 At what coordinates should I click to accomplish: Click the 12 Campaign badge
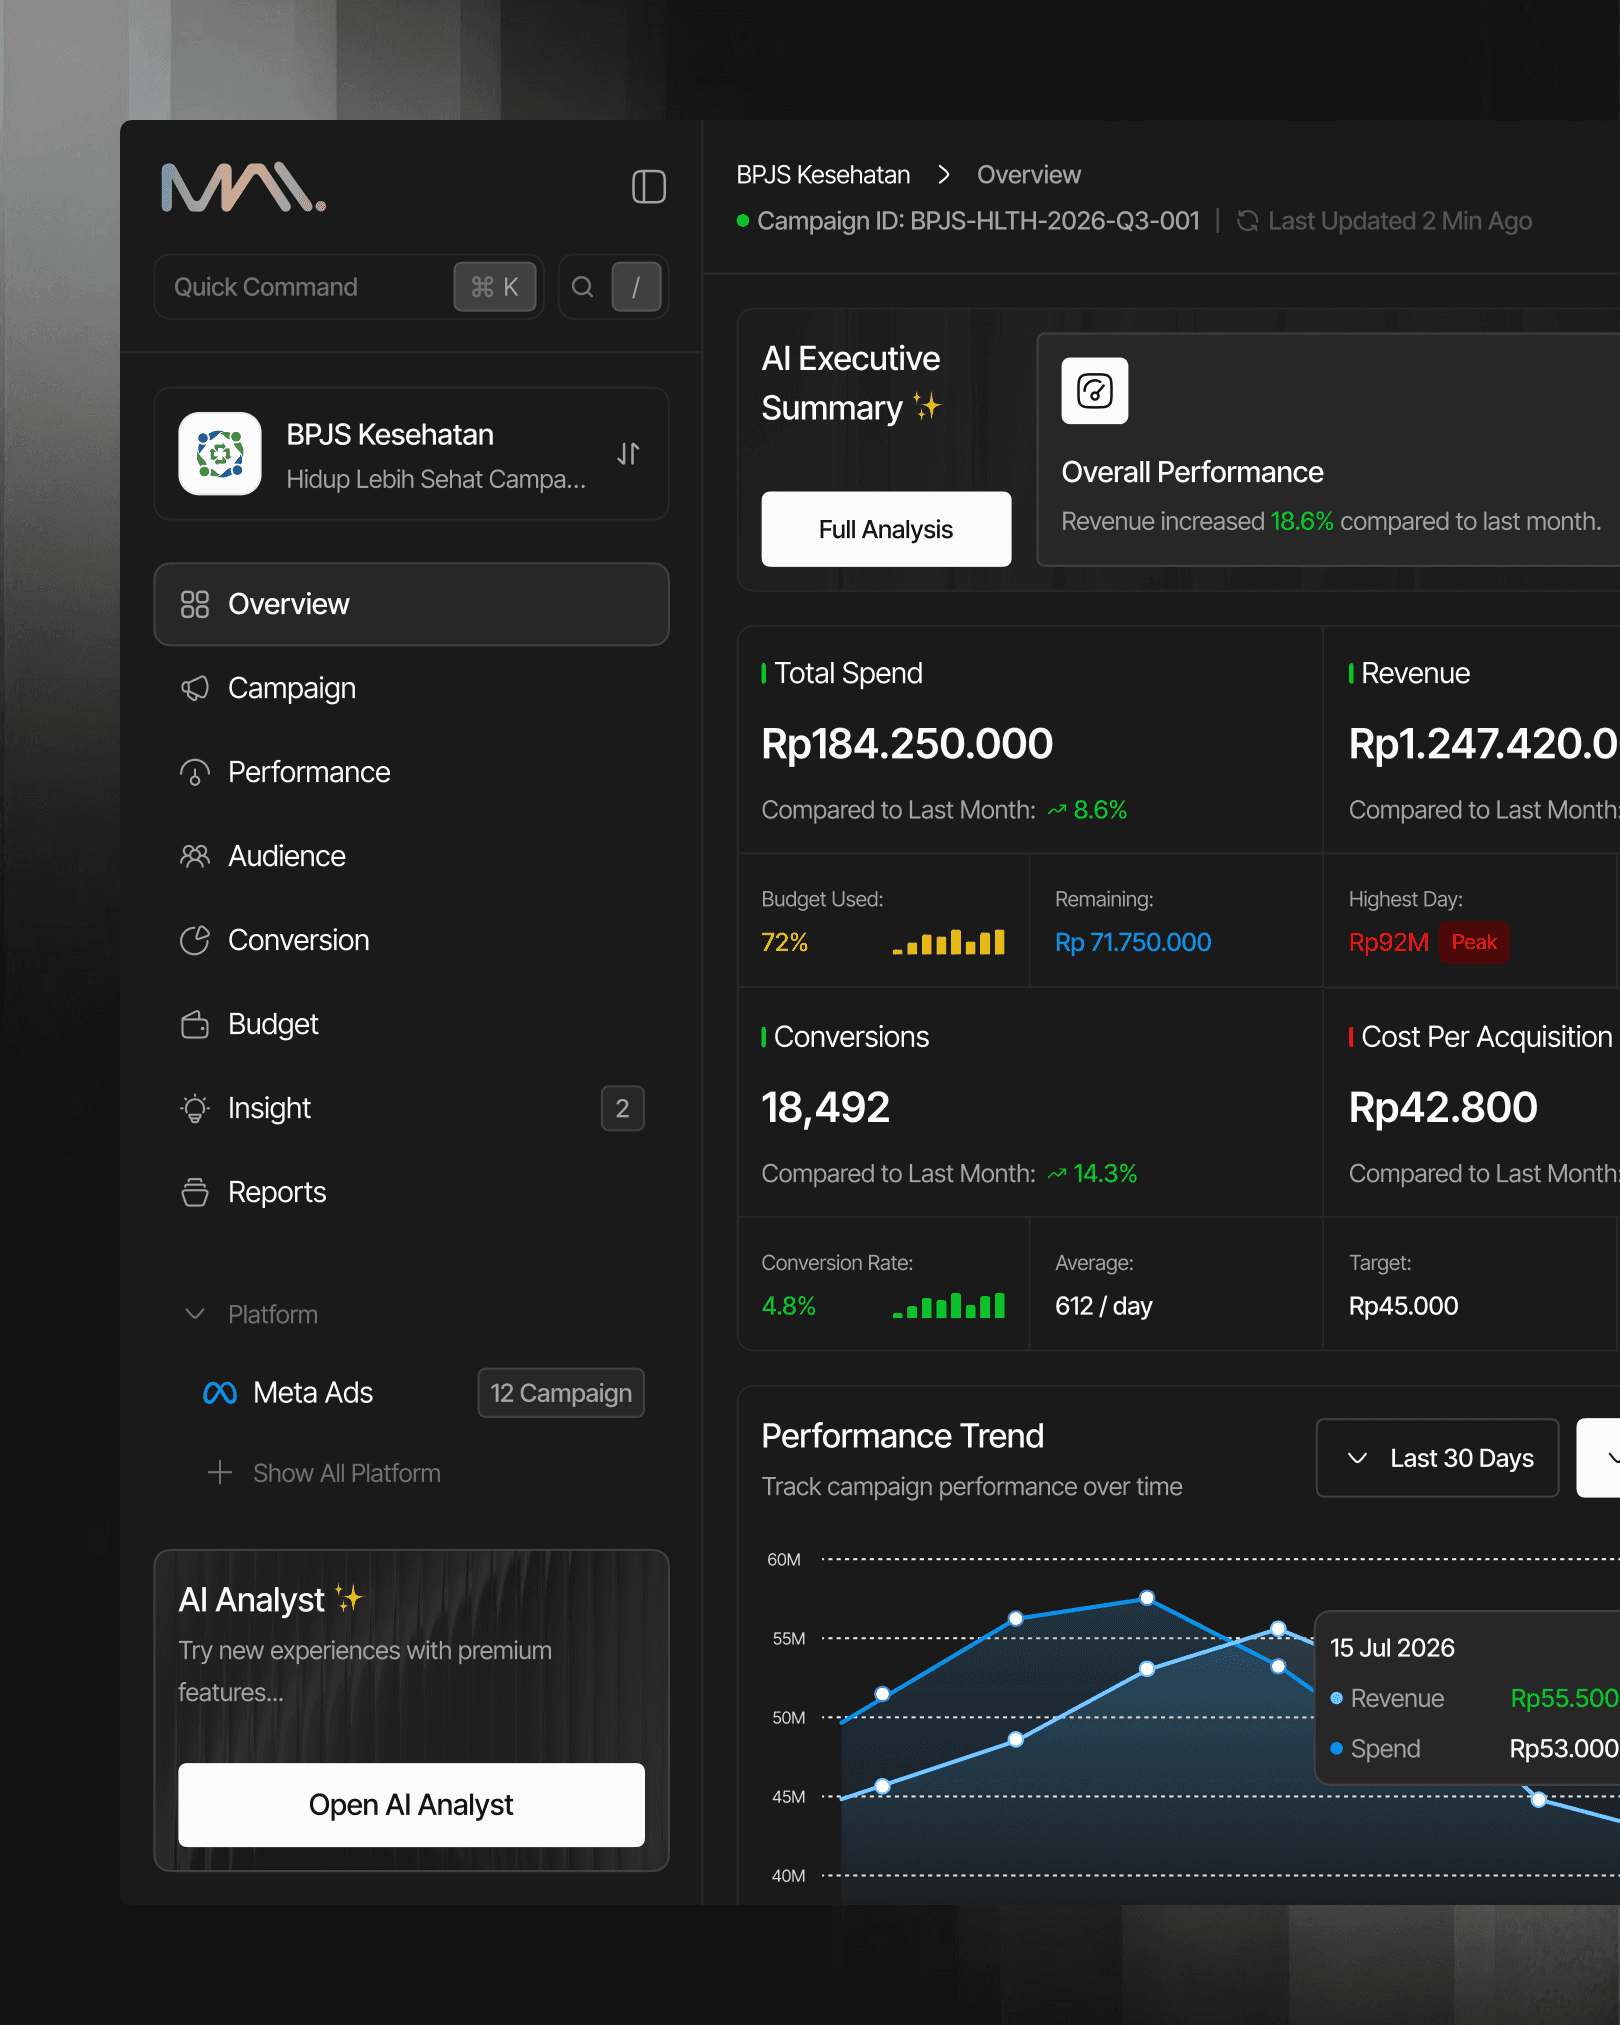pyautogui.click(x=561, y=1393)
